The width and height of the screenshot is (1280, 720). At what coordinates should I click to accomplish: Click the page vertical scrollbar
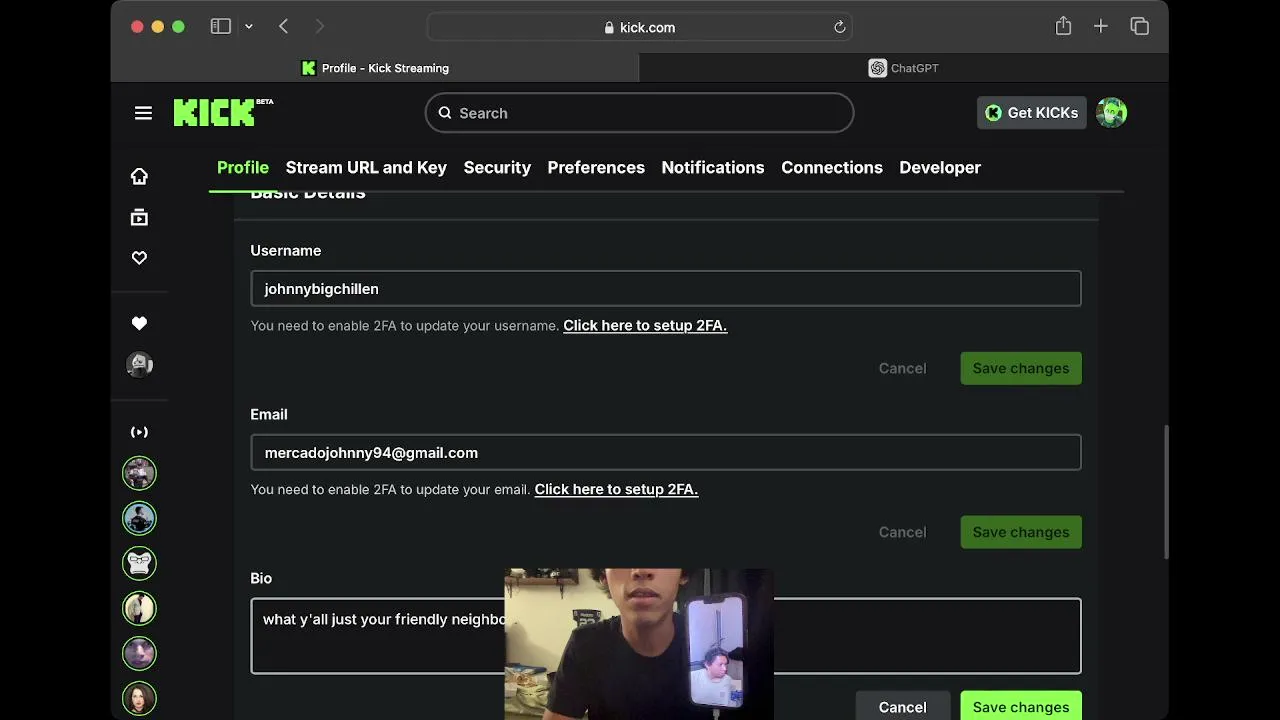1164,492
